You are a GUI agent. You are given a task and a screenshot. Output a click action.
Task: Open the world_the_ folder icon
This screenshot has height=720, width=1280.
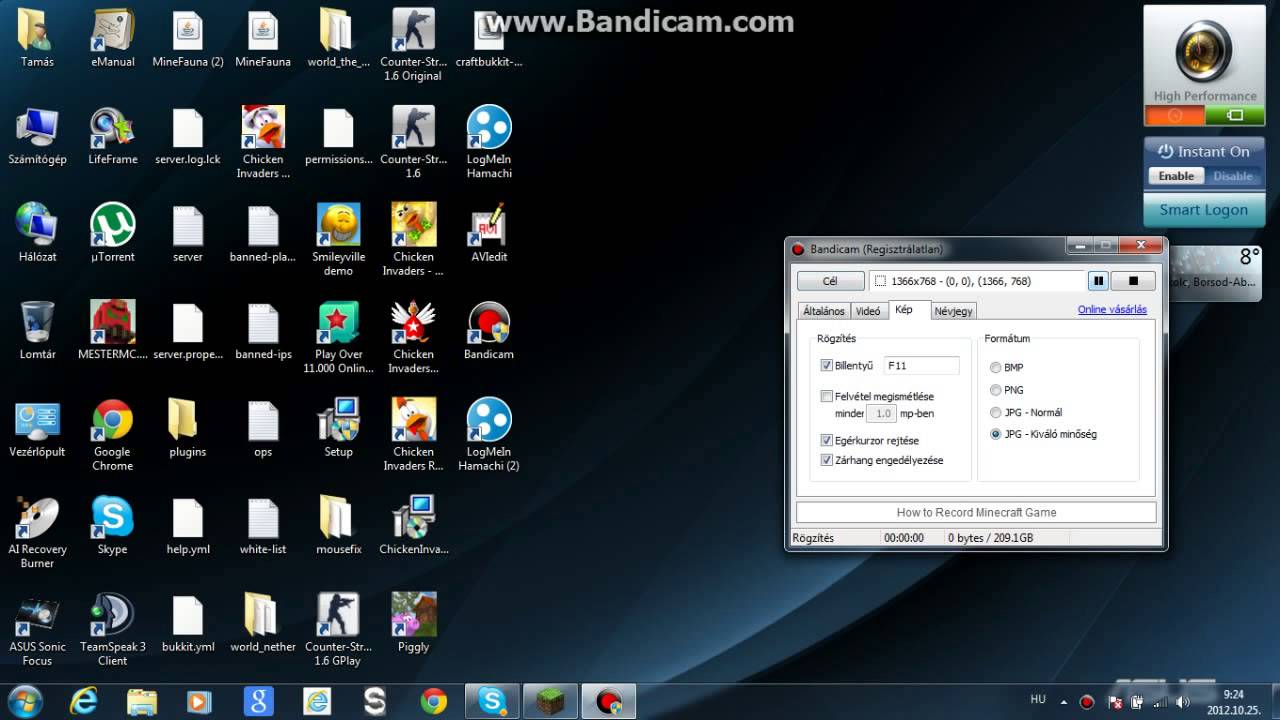coord(338,38)
